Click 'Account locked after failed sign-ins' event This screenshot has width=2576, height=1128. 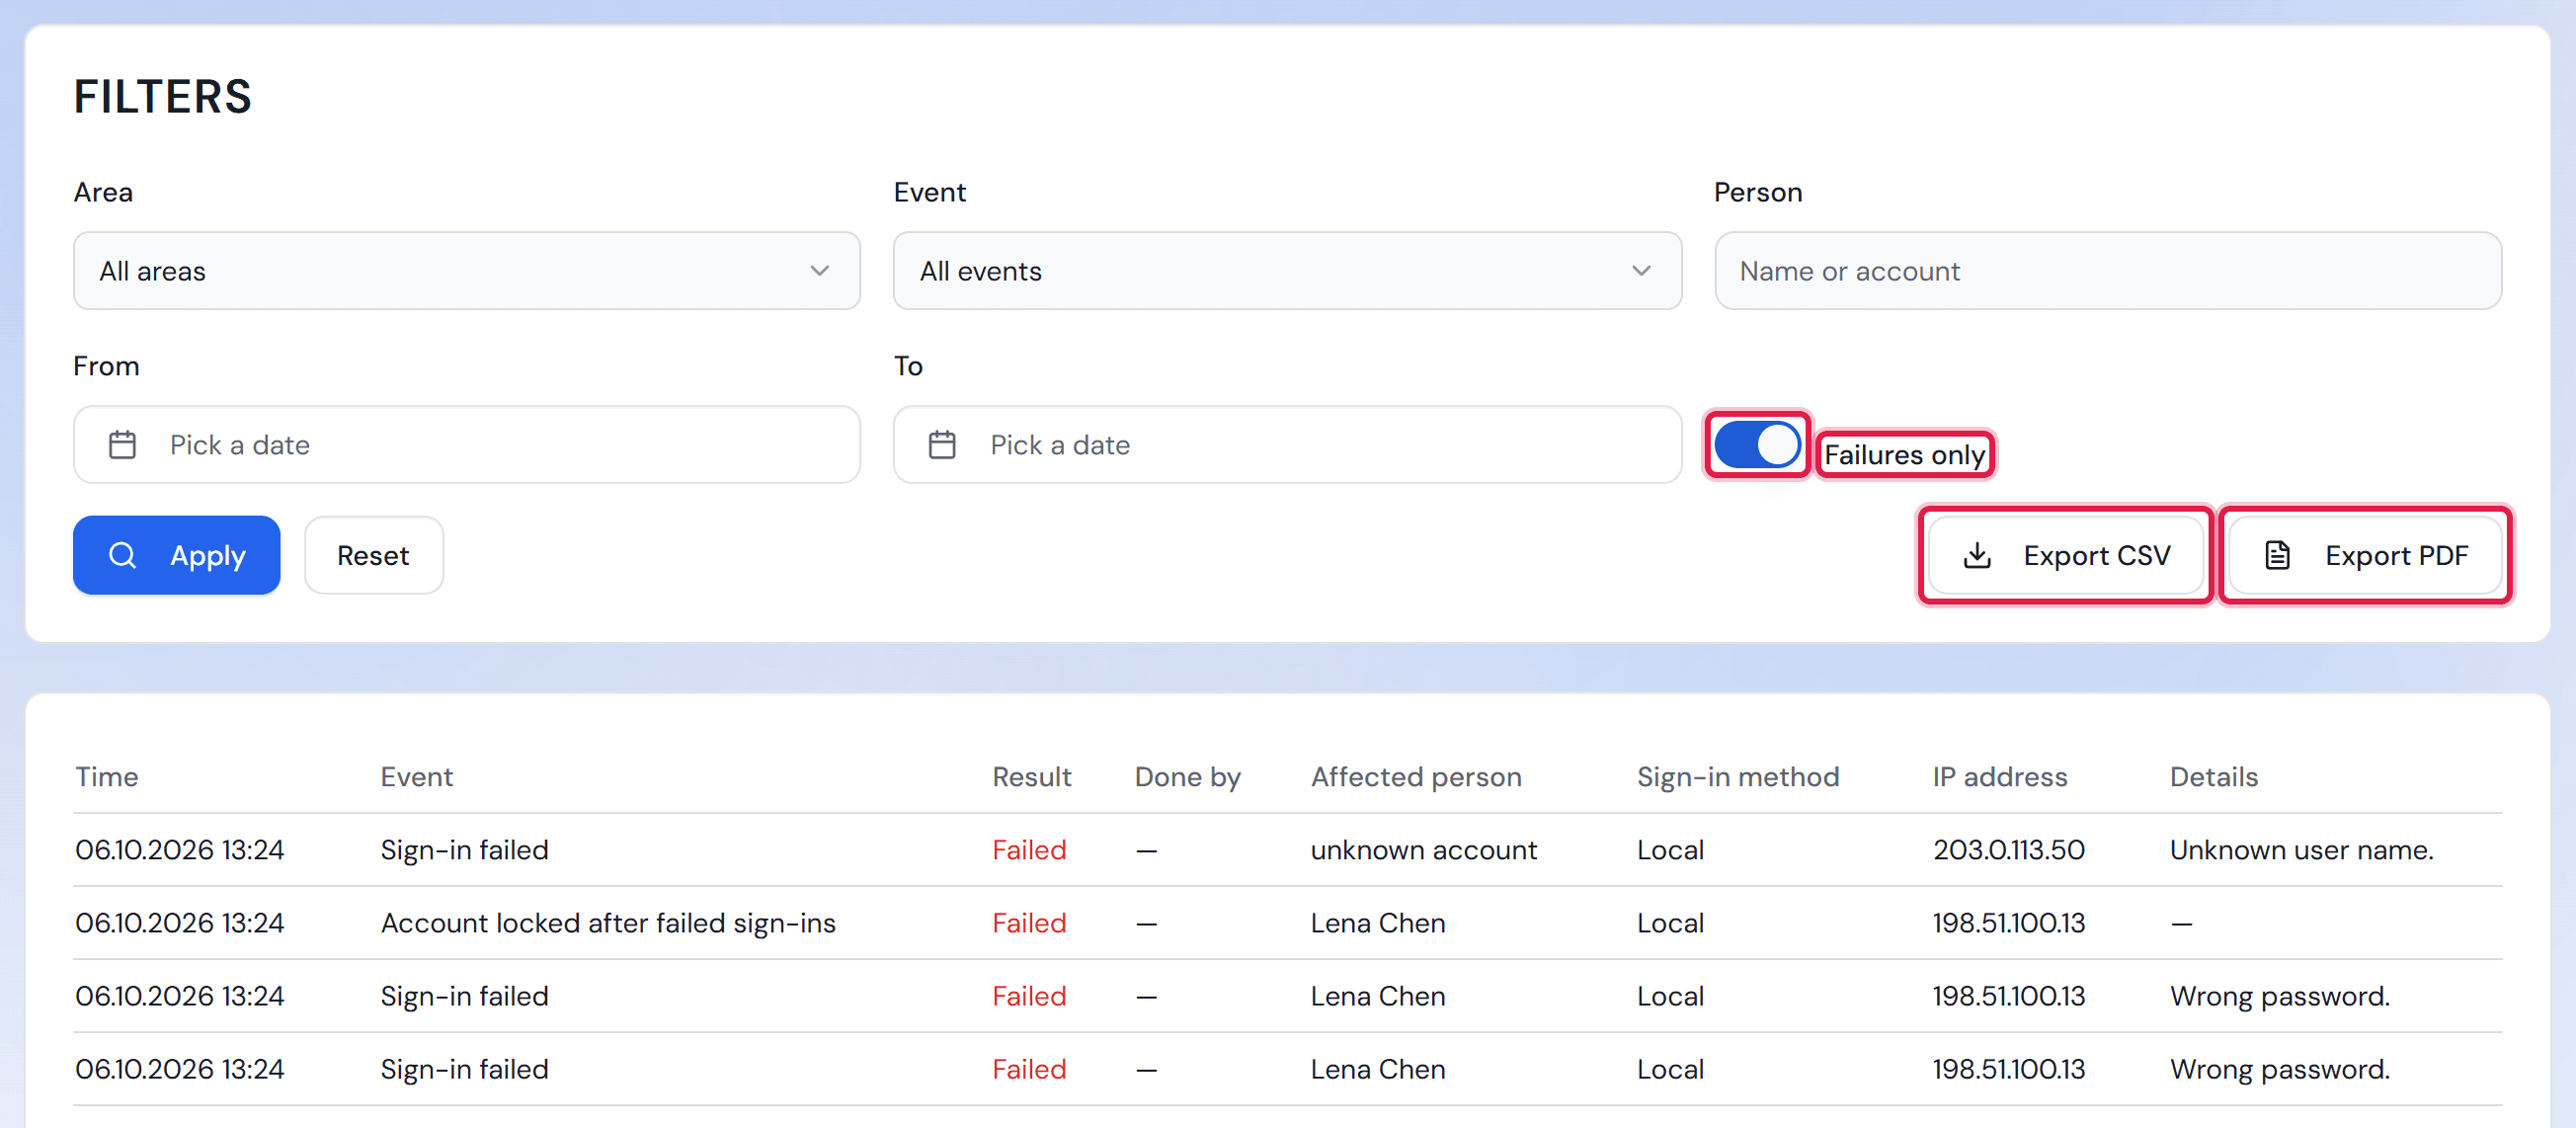pos(607,923)
